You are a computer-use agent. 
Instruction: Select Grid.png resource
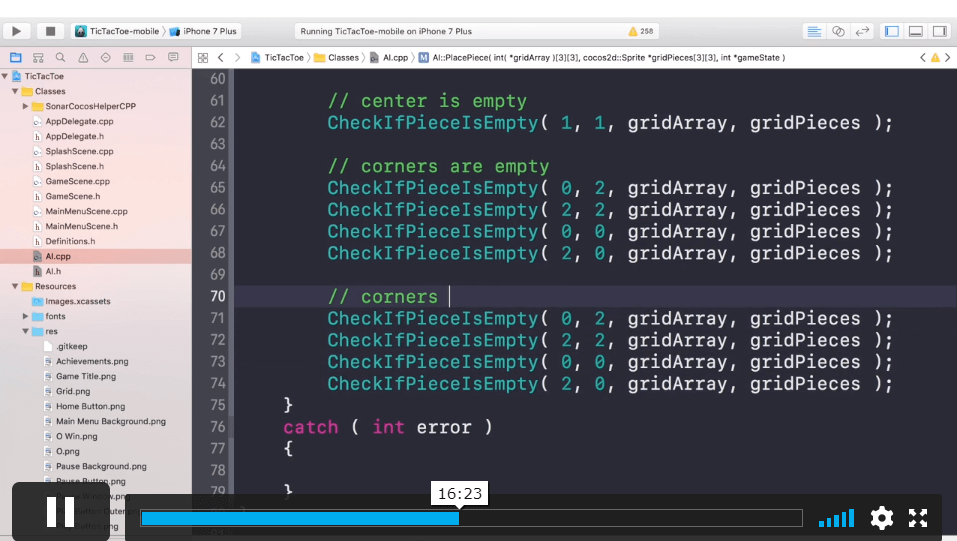pos(73,391)
